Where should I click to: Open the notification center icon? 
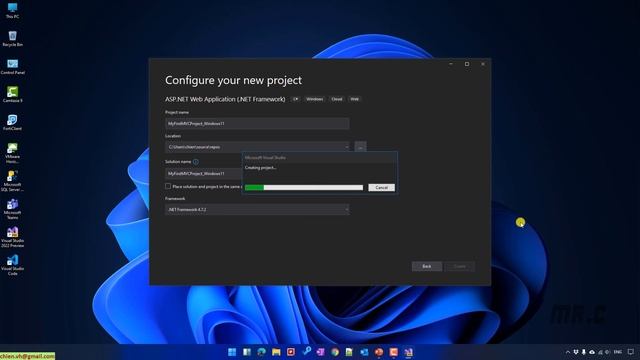pyautogui.click(x=631, y=352)
